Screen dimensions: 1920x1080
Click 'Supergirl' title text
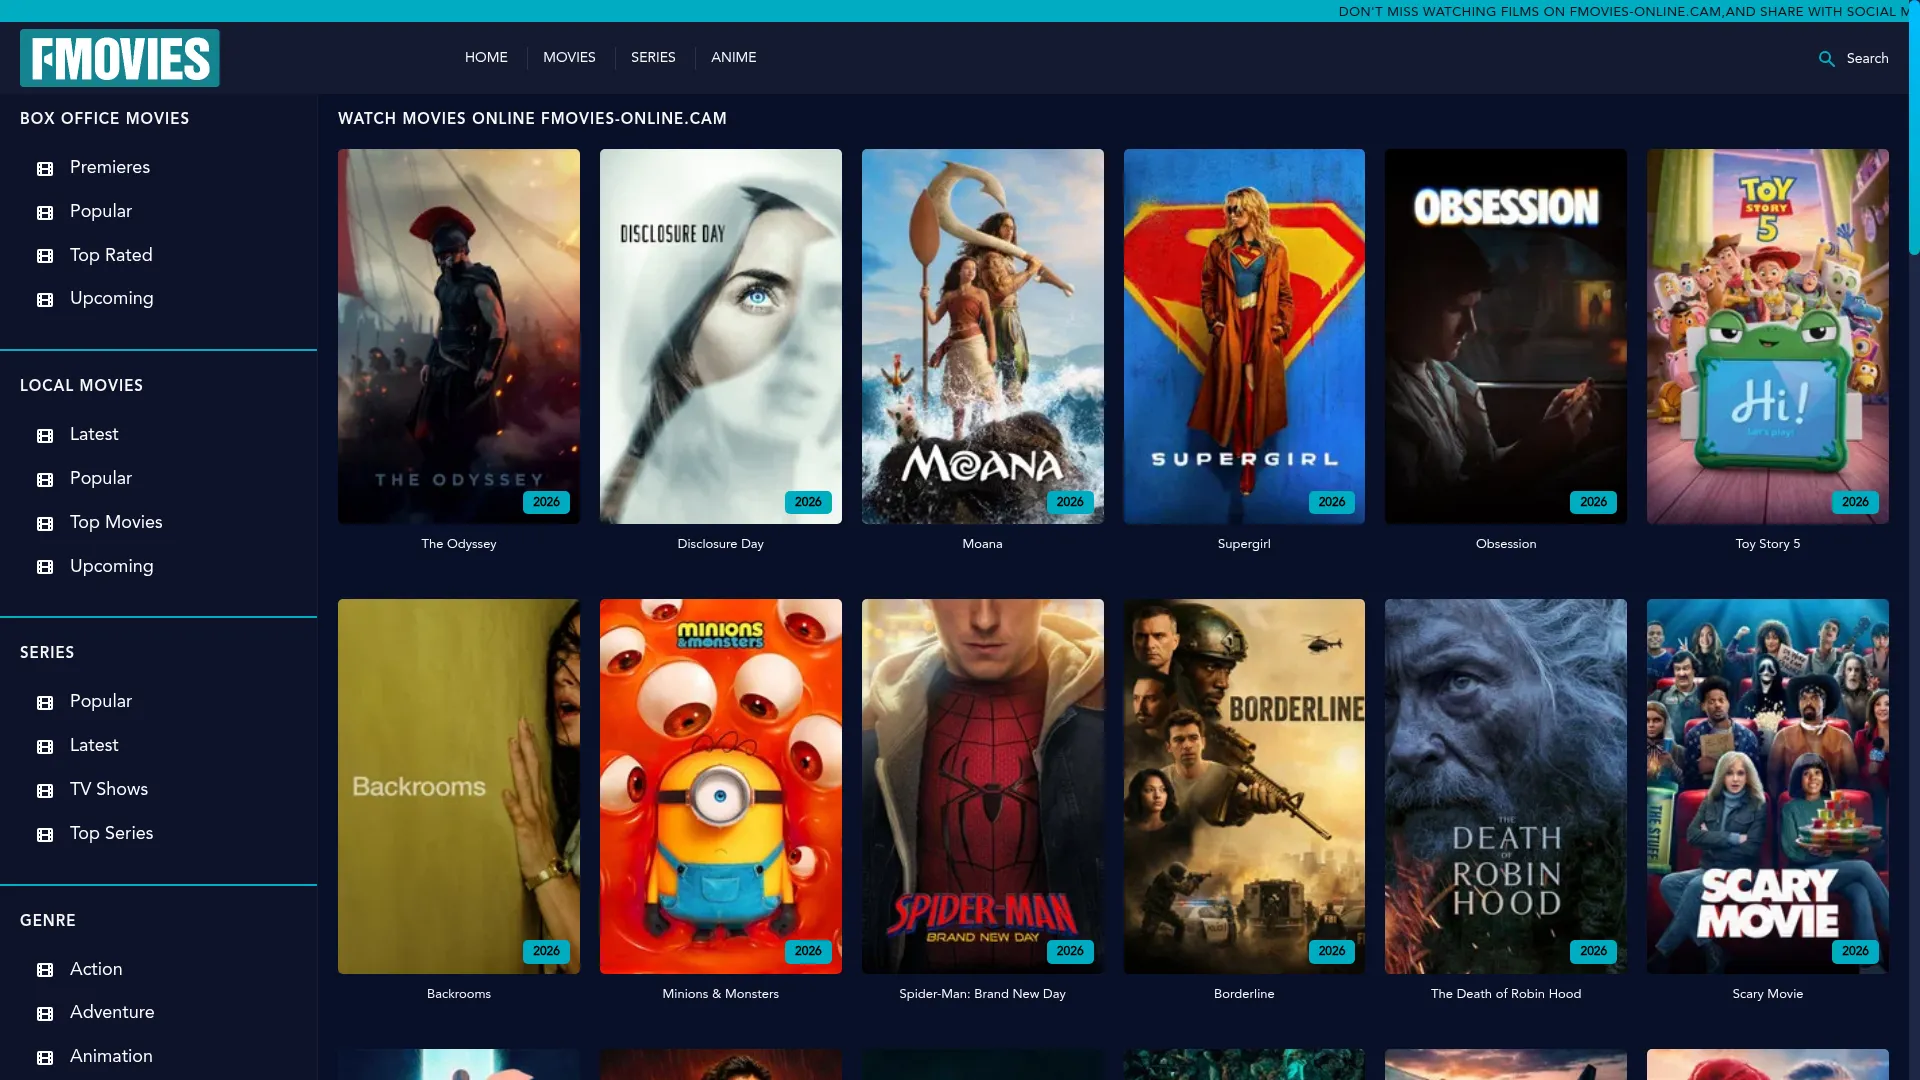click(1244, 544)
